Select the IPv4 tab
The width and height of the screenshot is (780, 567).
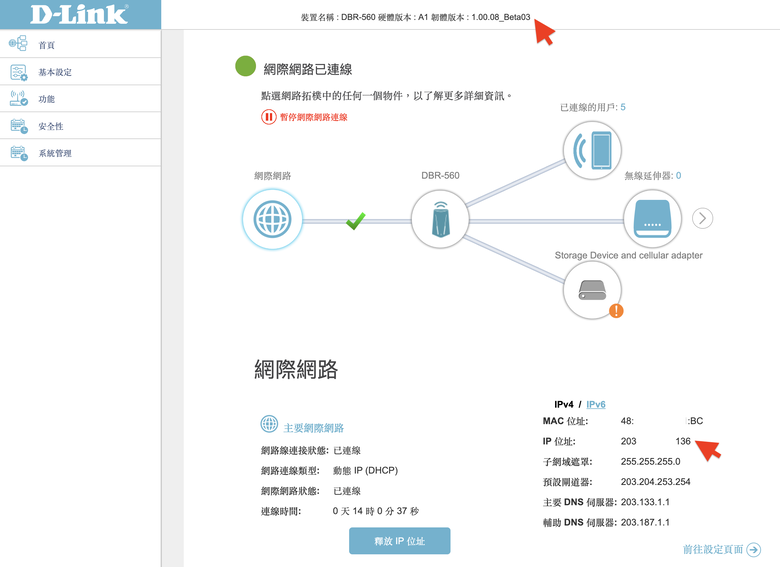(x=564, y=404)
